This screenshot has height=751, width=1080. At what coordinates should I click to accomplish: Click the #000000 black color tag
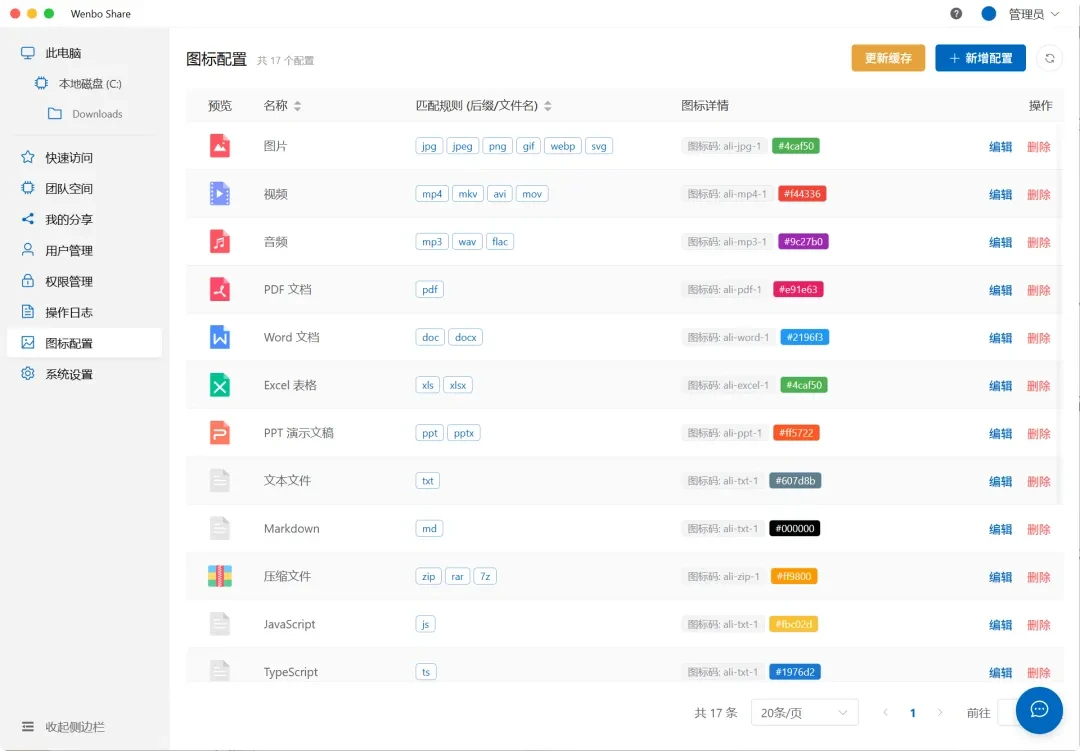[x=794, y=528]
